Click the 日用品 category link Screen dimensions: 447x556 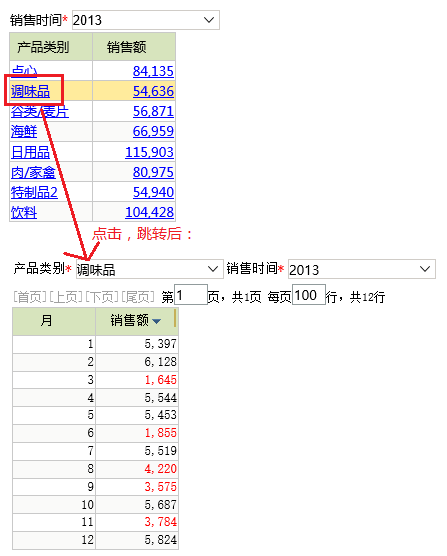pos(30,152)
